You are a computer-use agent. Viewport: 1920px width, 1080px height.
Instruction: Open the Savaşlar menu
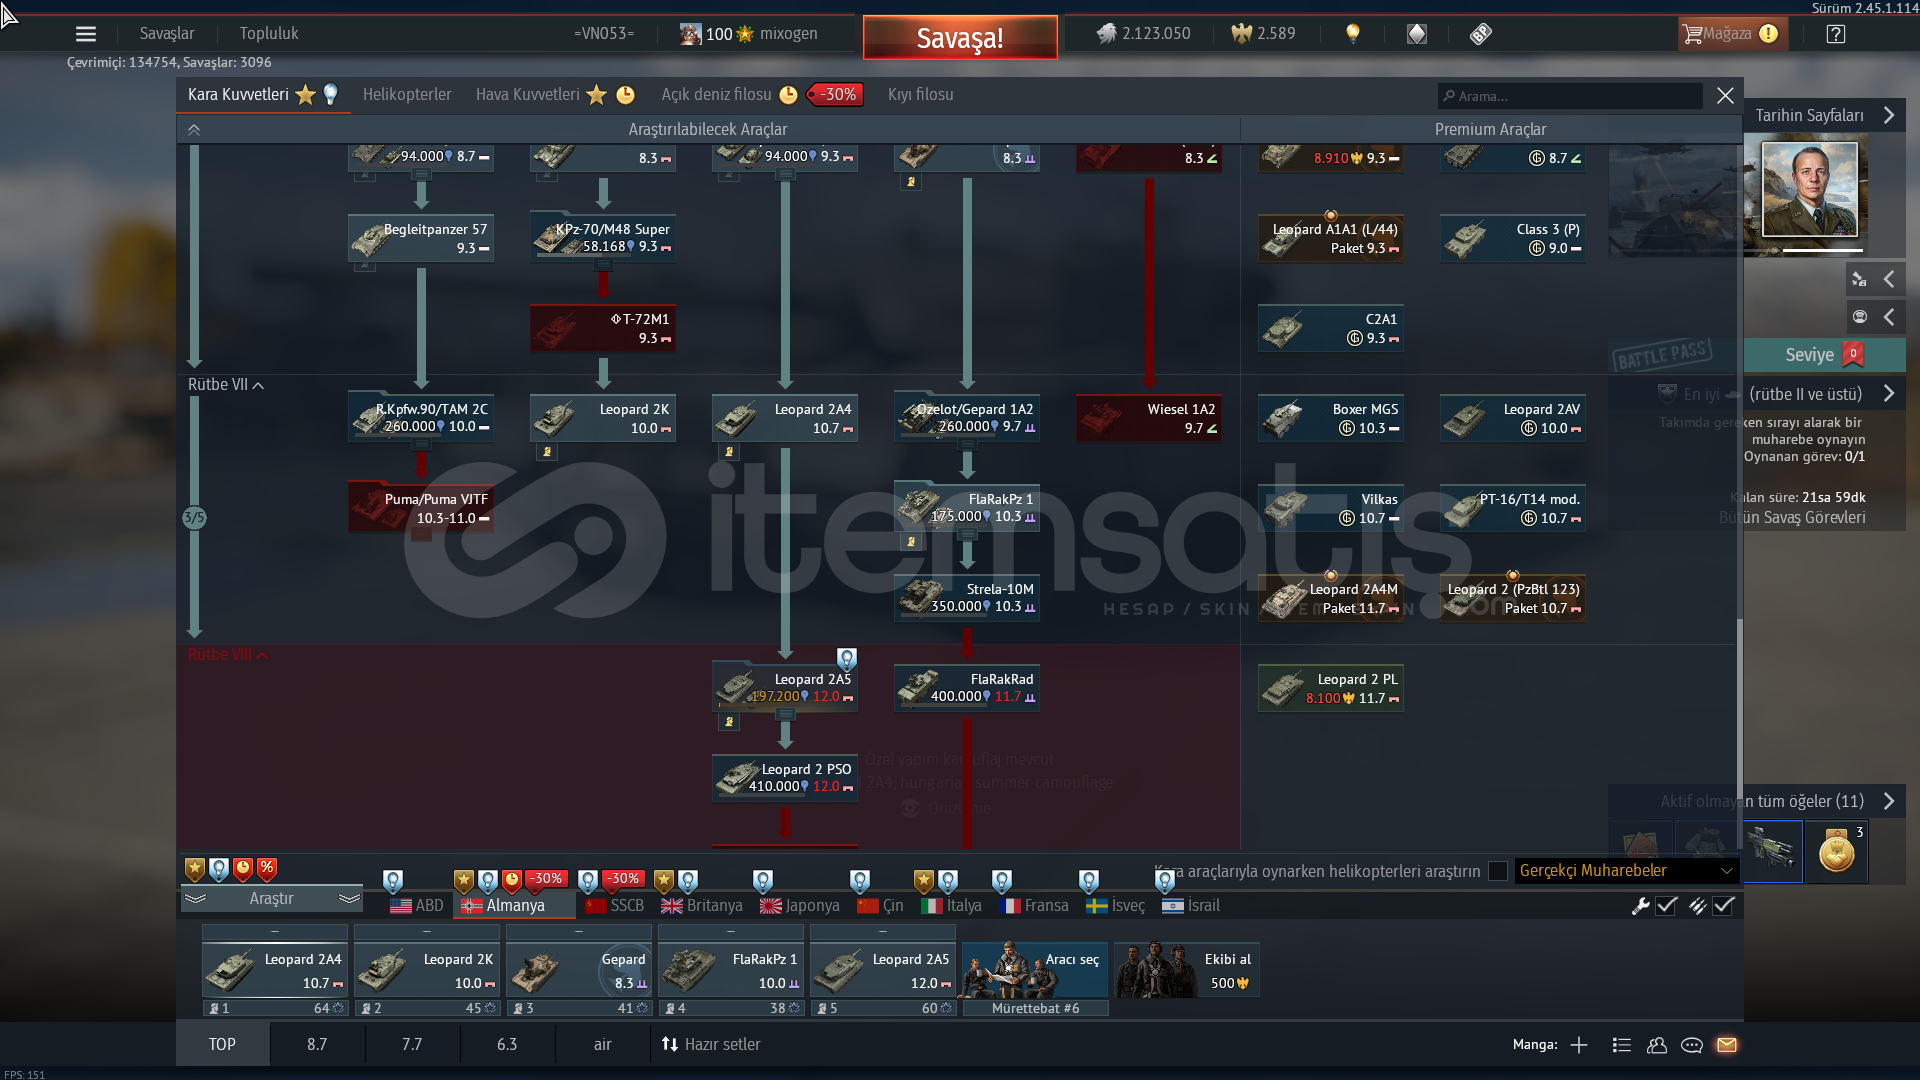[167, 33]
